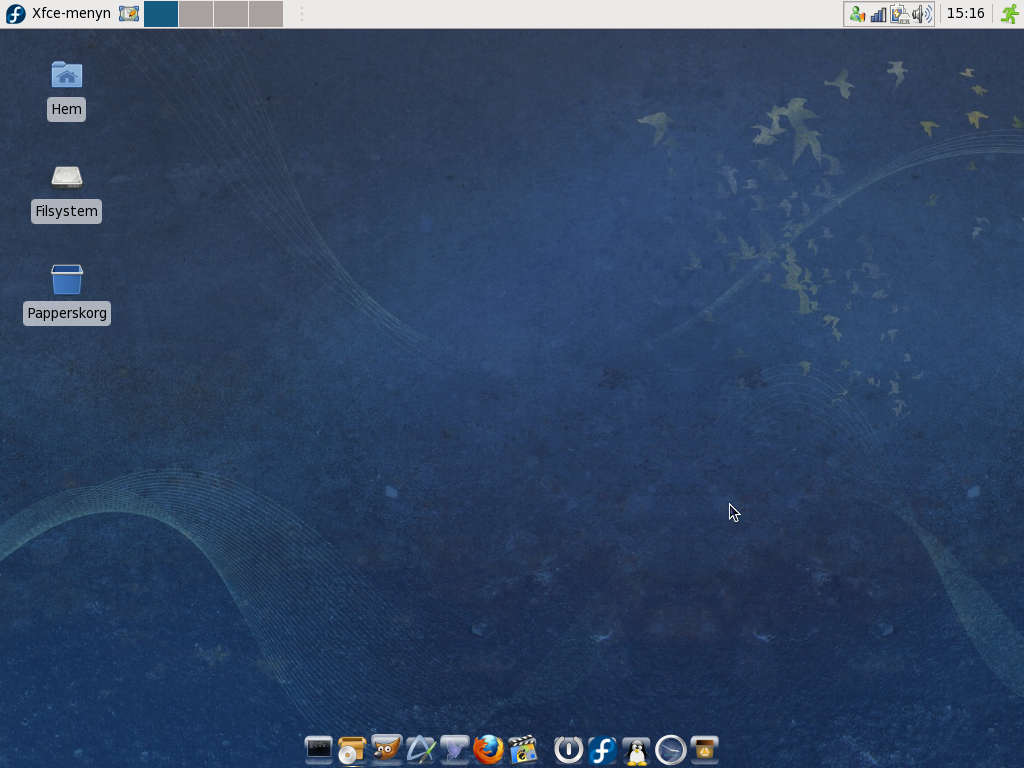Select the Filsystem drive desktop icon
Image resolution: width=1024 pixels, height=768 pixels.
tap(67, 177)
